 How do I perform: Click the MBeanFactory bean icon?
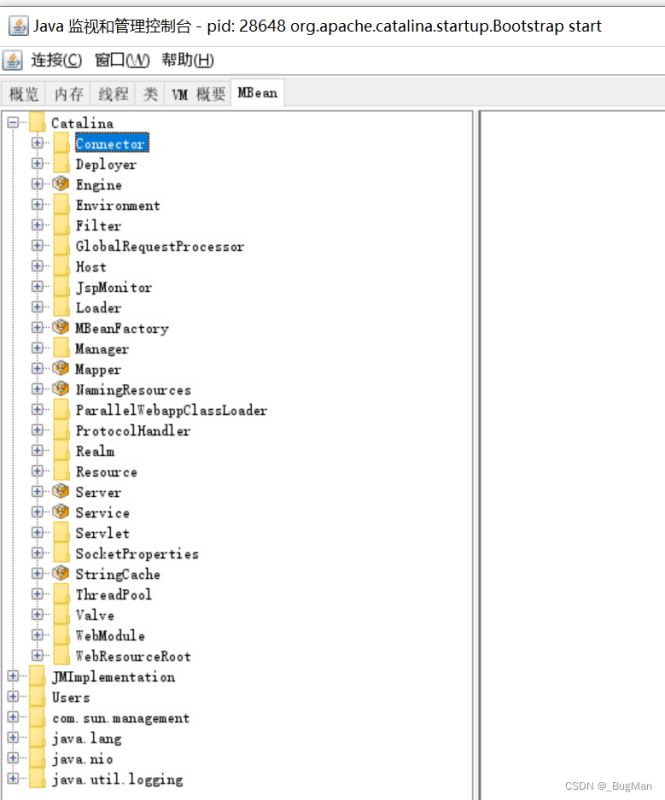coord(61,327)
